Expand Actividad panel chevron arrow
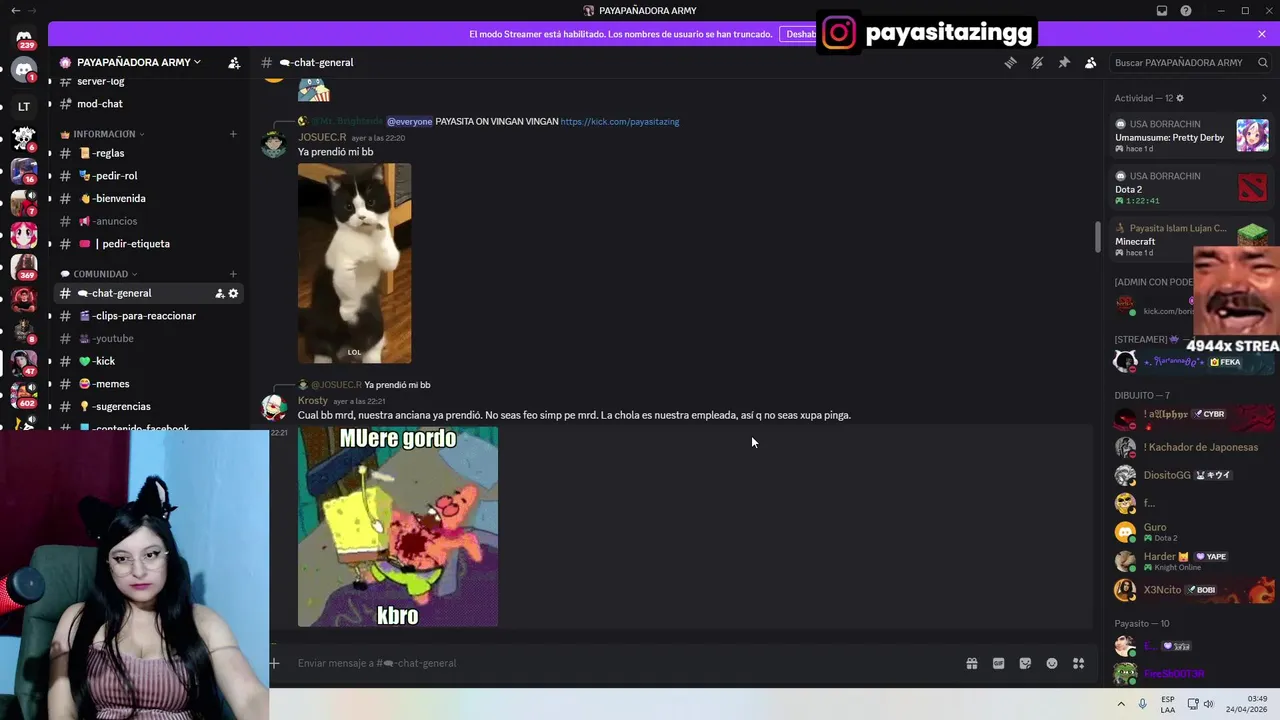The width and height of the screenshot is (1280, 720). coord(1264,98)
